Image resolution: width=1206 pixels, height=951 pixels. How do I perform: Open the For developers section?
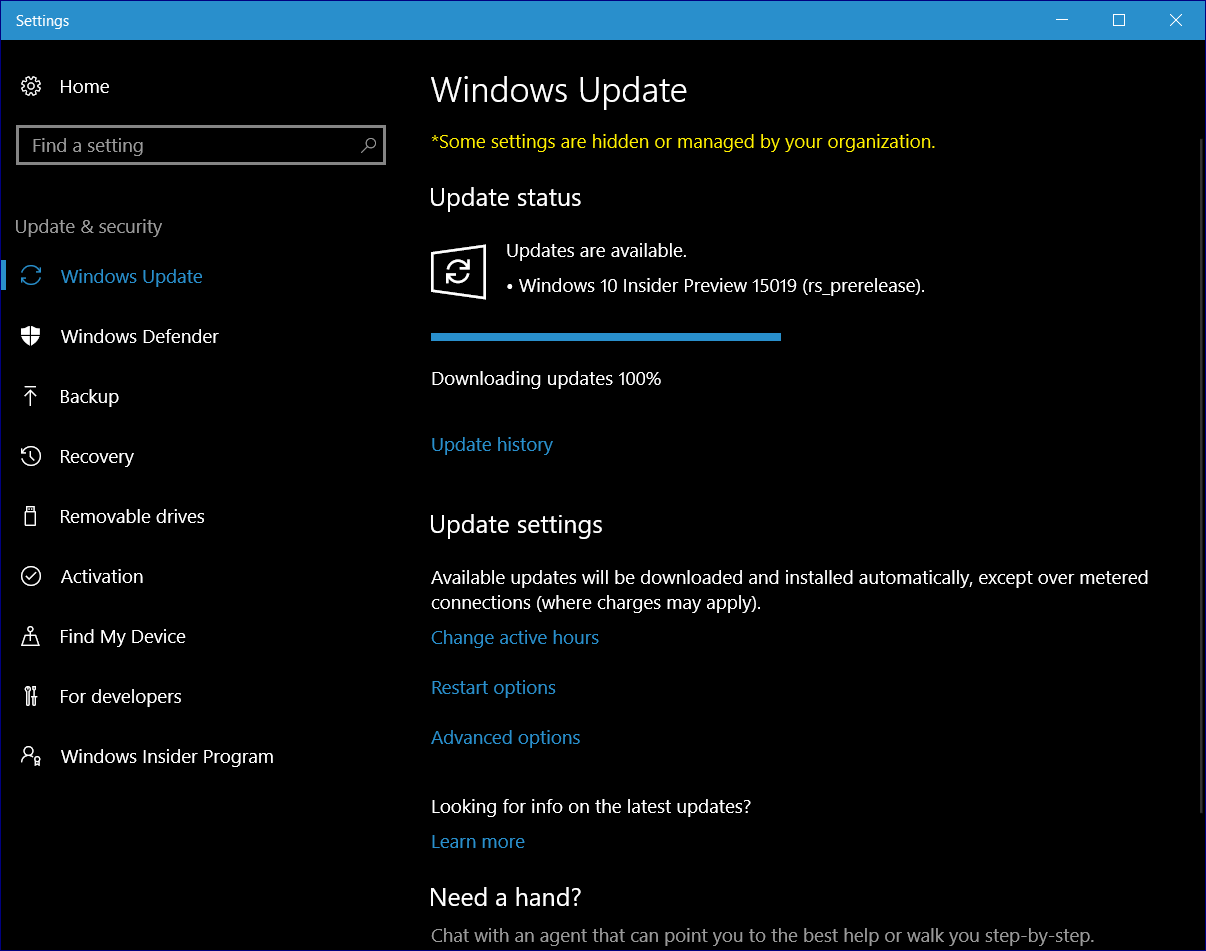click(120, 697)
